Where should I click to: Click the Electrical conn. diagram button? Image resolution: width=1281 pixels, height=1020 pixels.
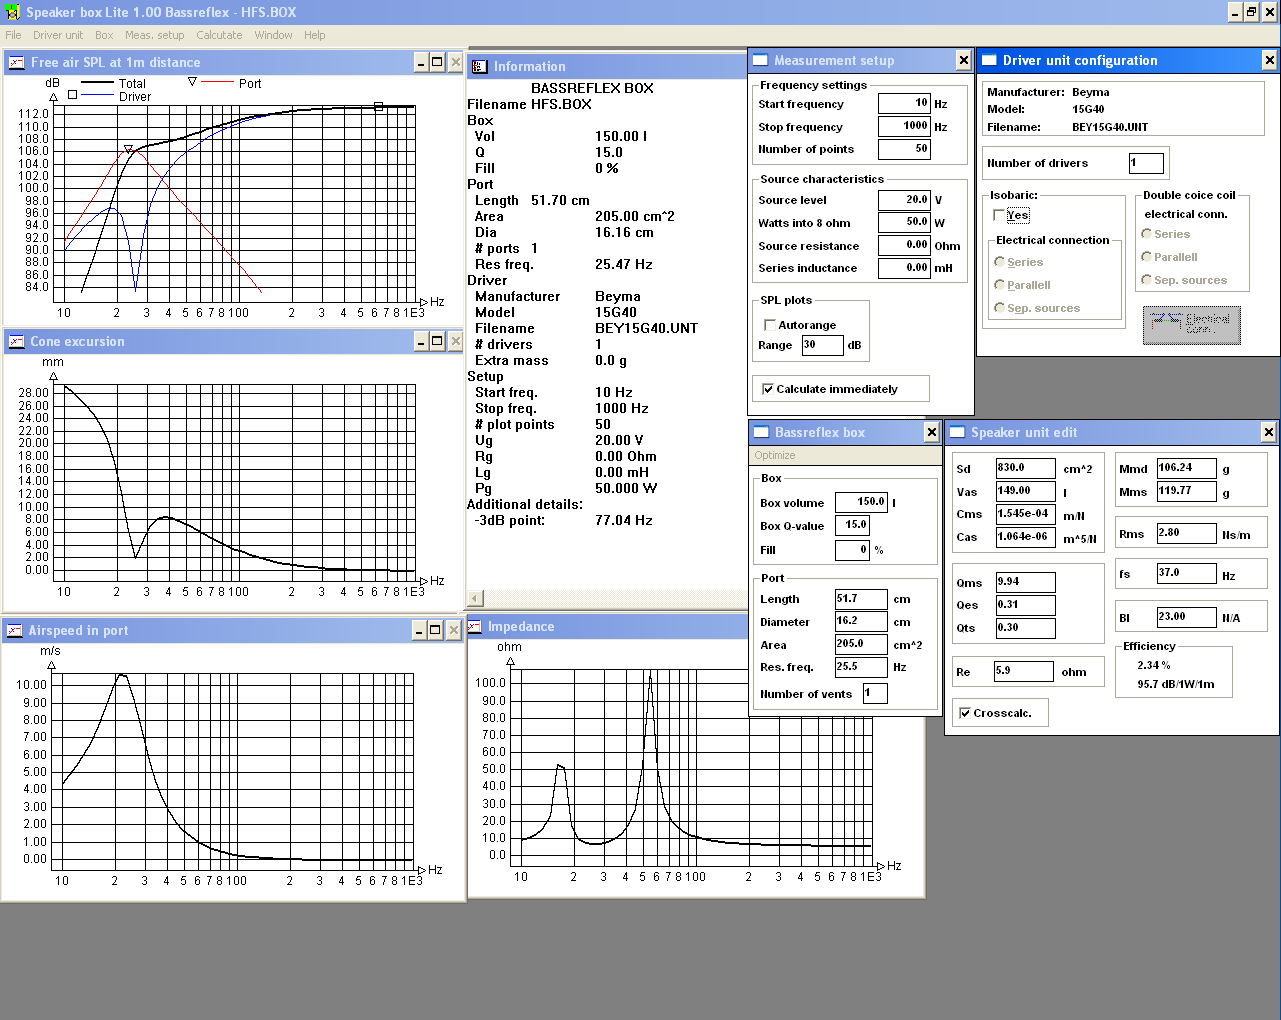[1191, 325]
